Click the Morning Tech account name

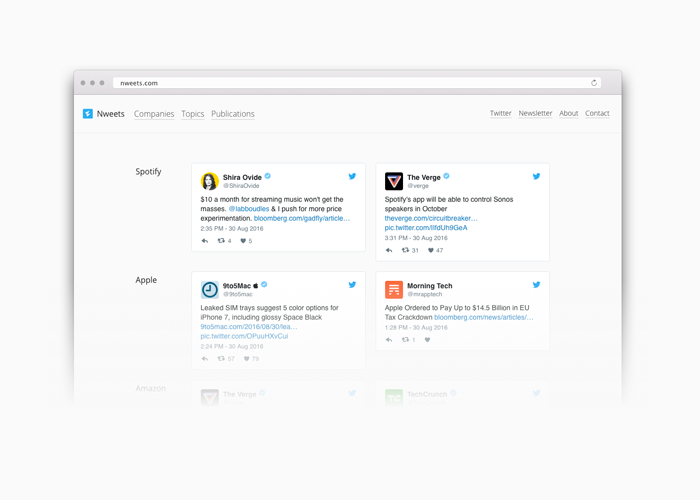pyautogui.click(x=429, y=286)
